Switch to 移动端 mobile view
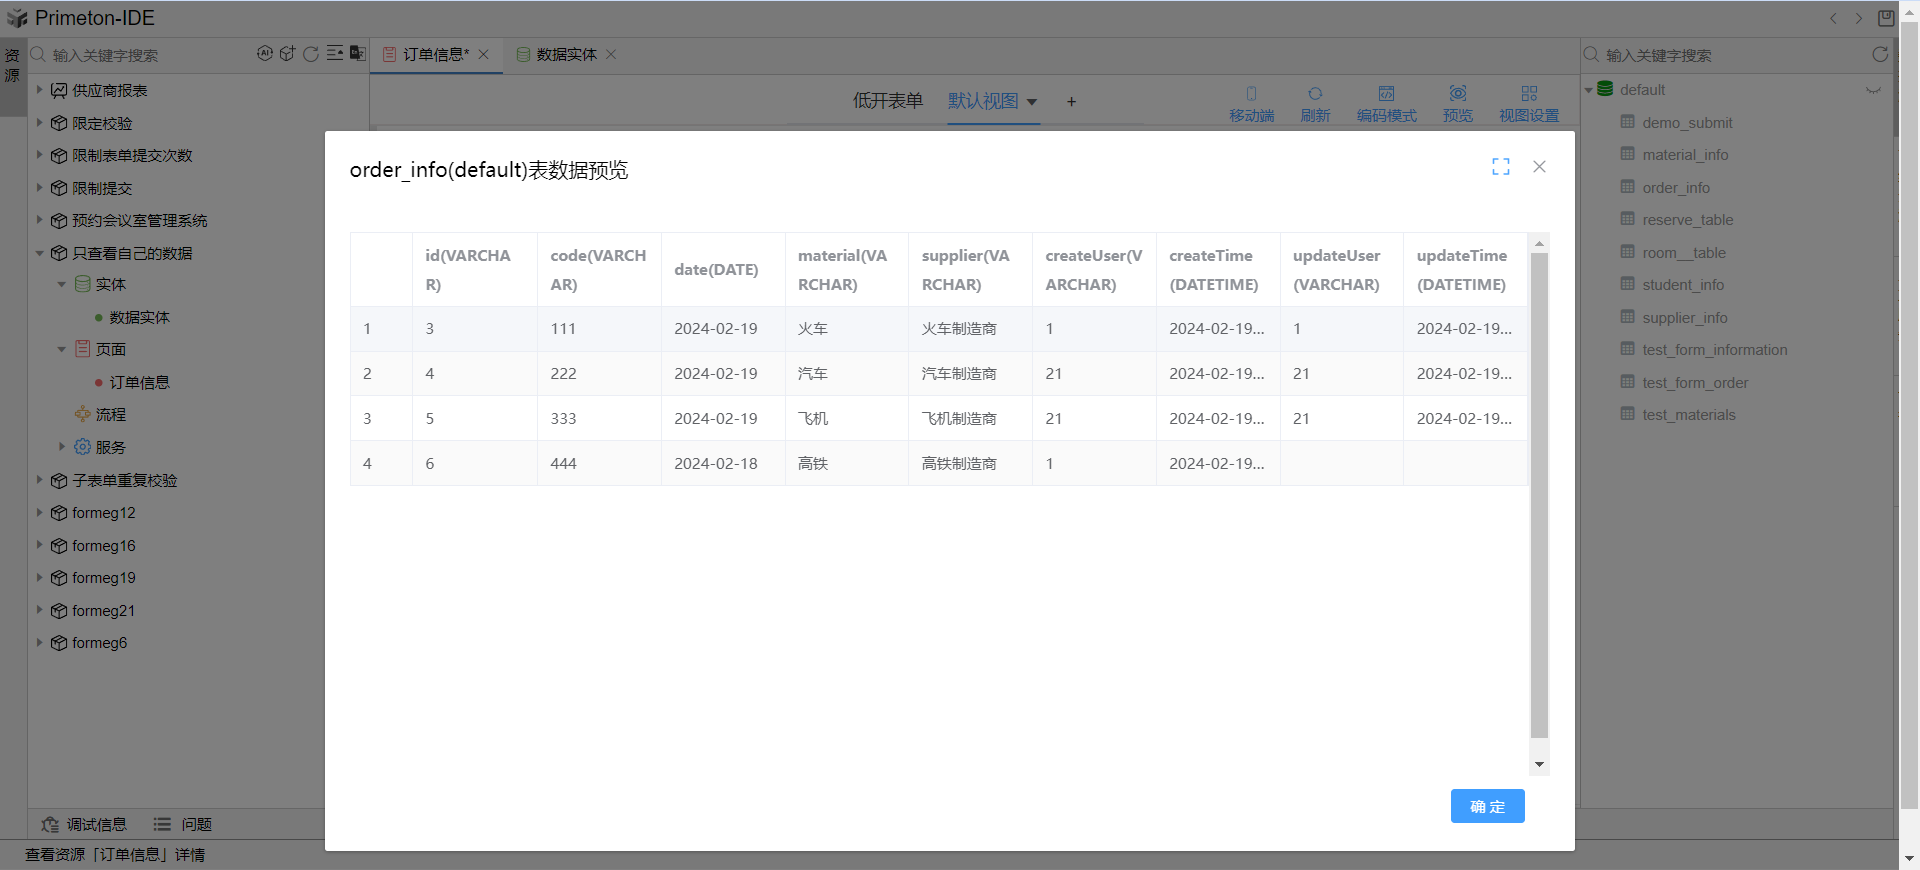Image resolution: width=1920 pixels, height=870 pixels. click(1251, 103)
